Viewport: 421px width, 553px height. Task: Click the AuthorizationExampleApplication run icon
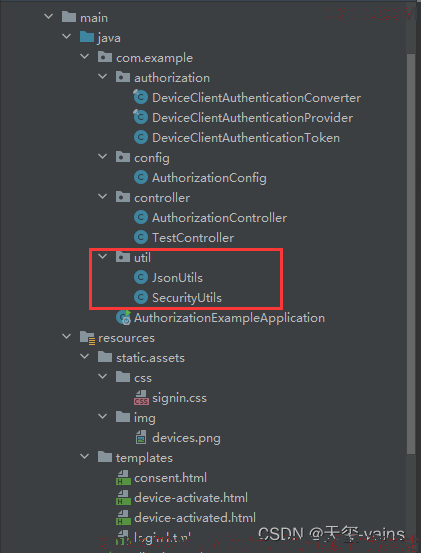click(x=123, y=318)
